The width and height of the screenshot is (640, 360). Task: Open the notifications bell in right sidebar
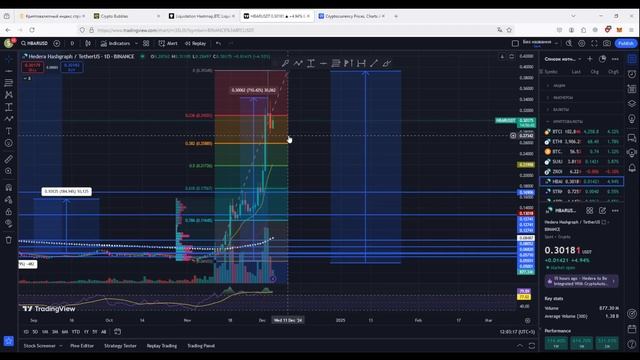click(632, 168)
